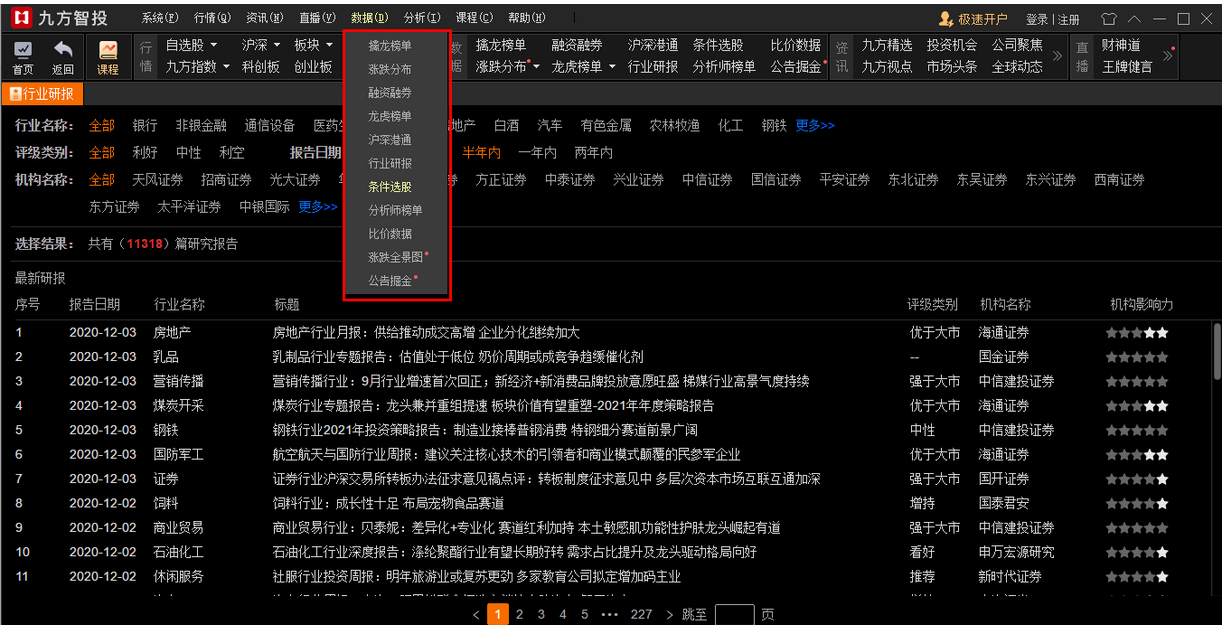1223x625 pixels.
Task: Open the 行情 menu
Action: (212, 18)
